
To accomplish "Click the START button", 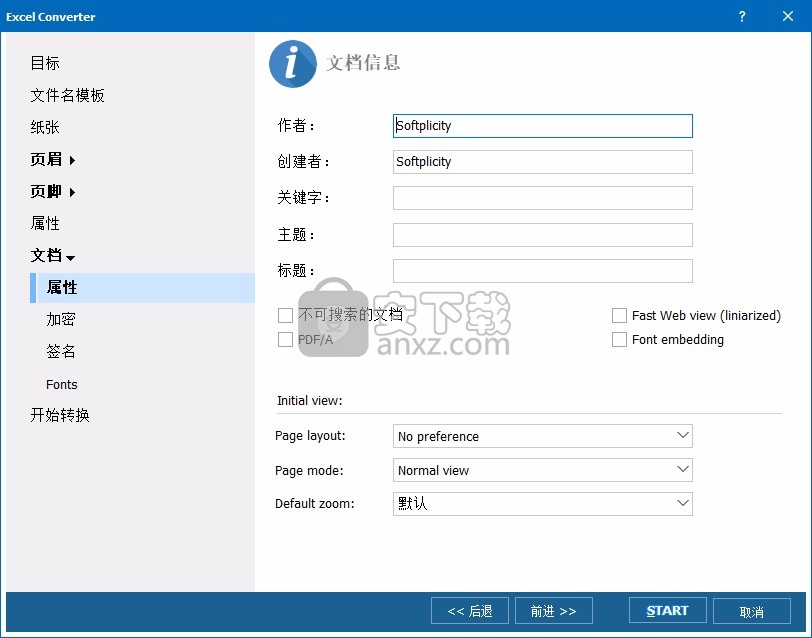I will tap(668, 611).
